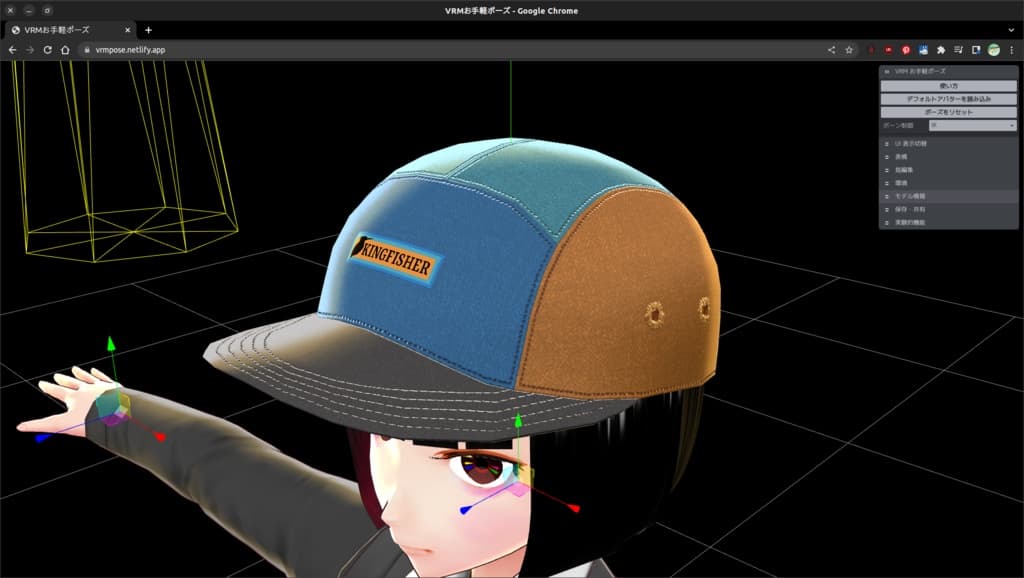Close the VRMお手軽ポーズ tab
Viewport: 1024px width, 578px height.
(127, 30)
